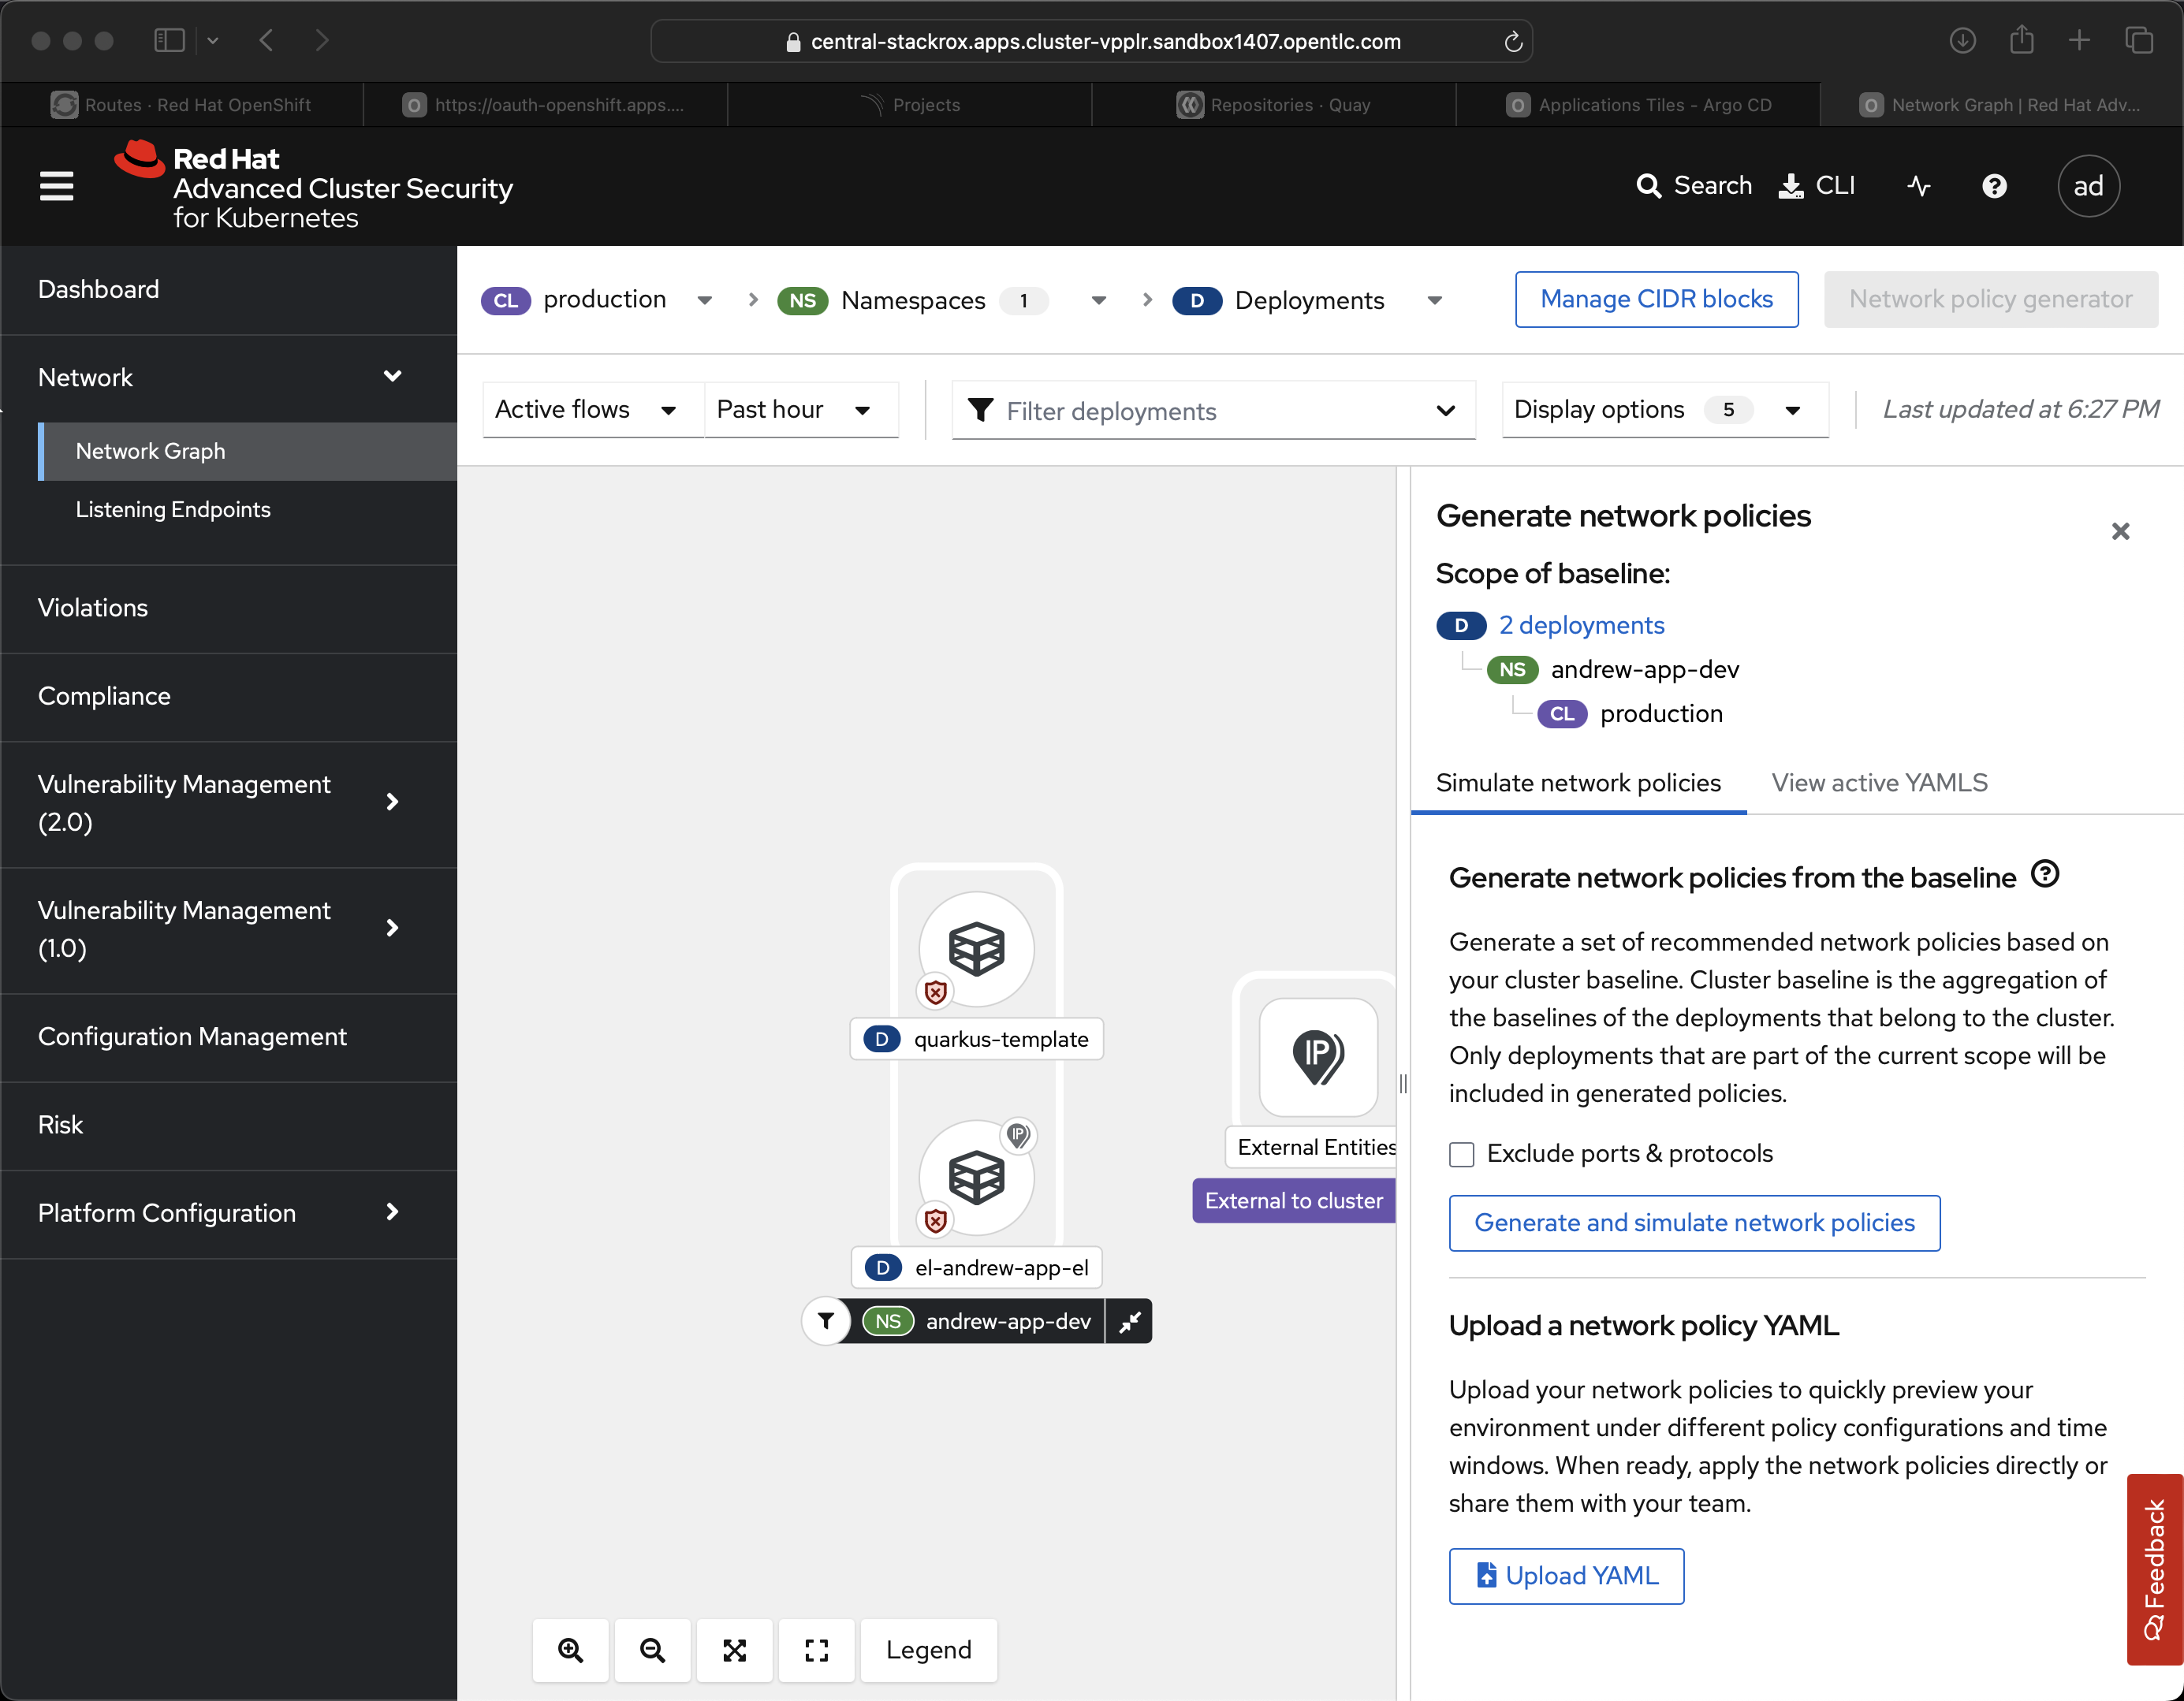Click Generate and simulate network policies

click(x=1694, y=1223)
